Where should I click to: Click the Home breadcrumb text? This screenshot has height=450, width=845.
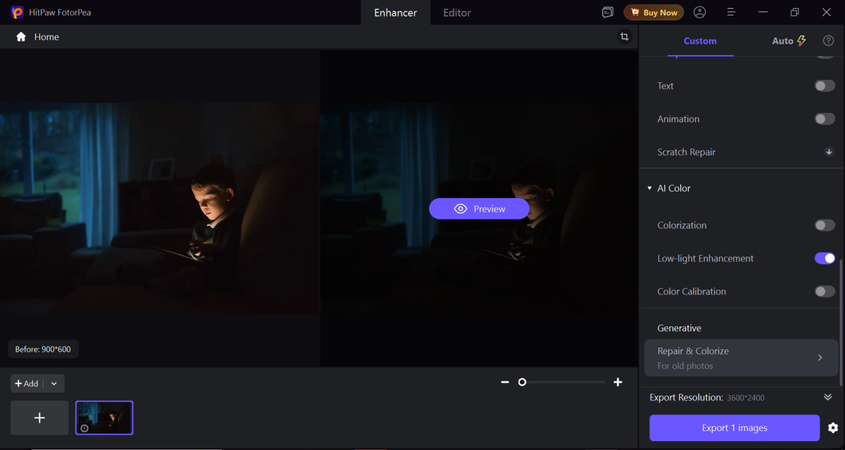point(47,37)
